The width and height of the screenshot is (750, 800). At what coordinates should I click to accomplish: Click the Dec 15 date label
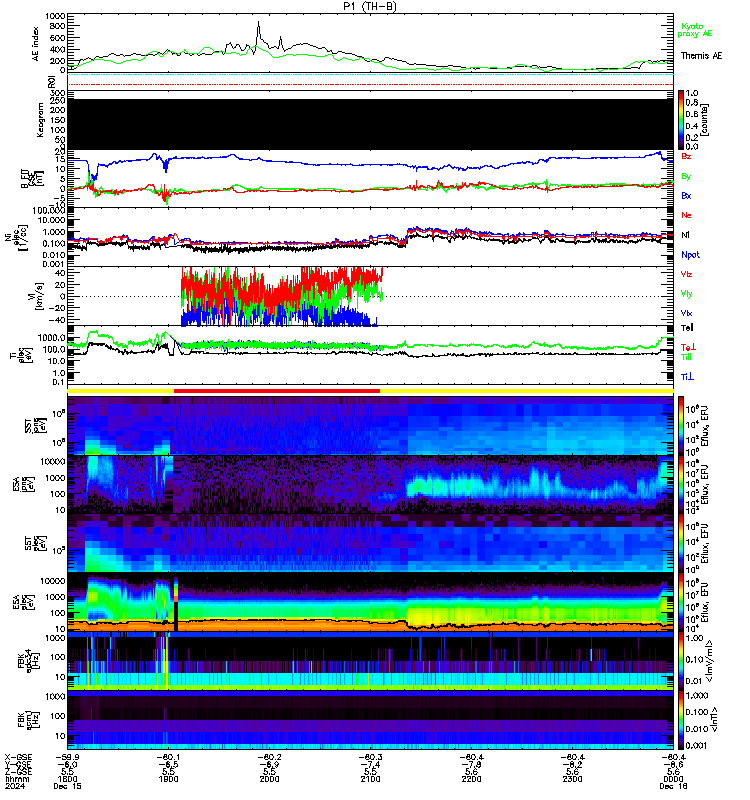coord(67,786)
